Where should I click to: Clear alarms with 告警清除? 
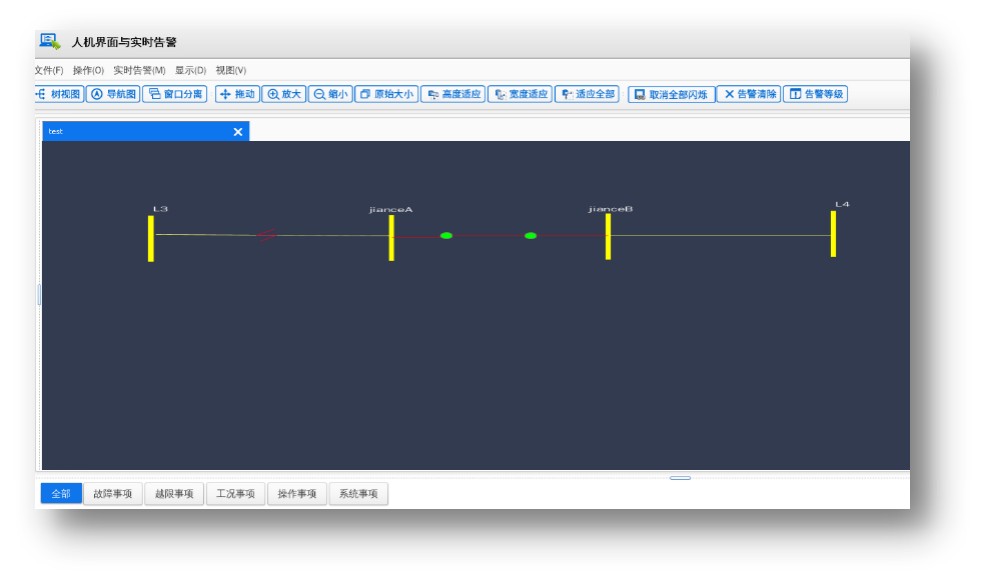749,94
